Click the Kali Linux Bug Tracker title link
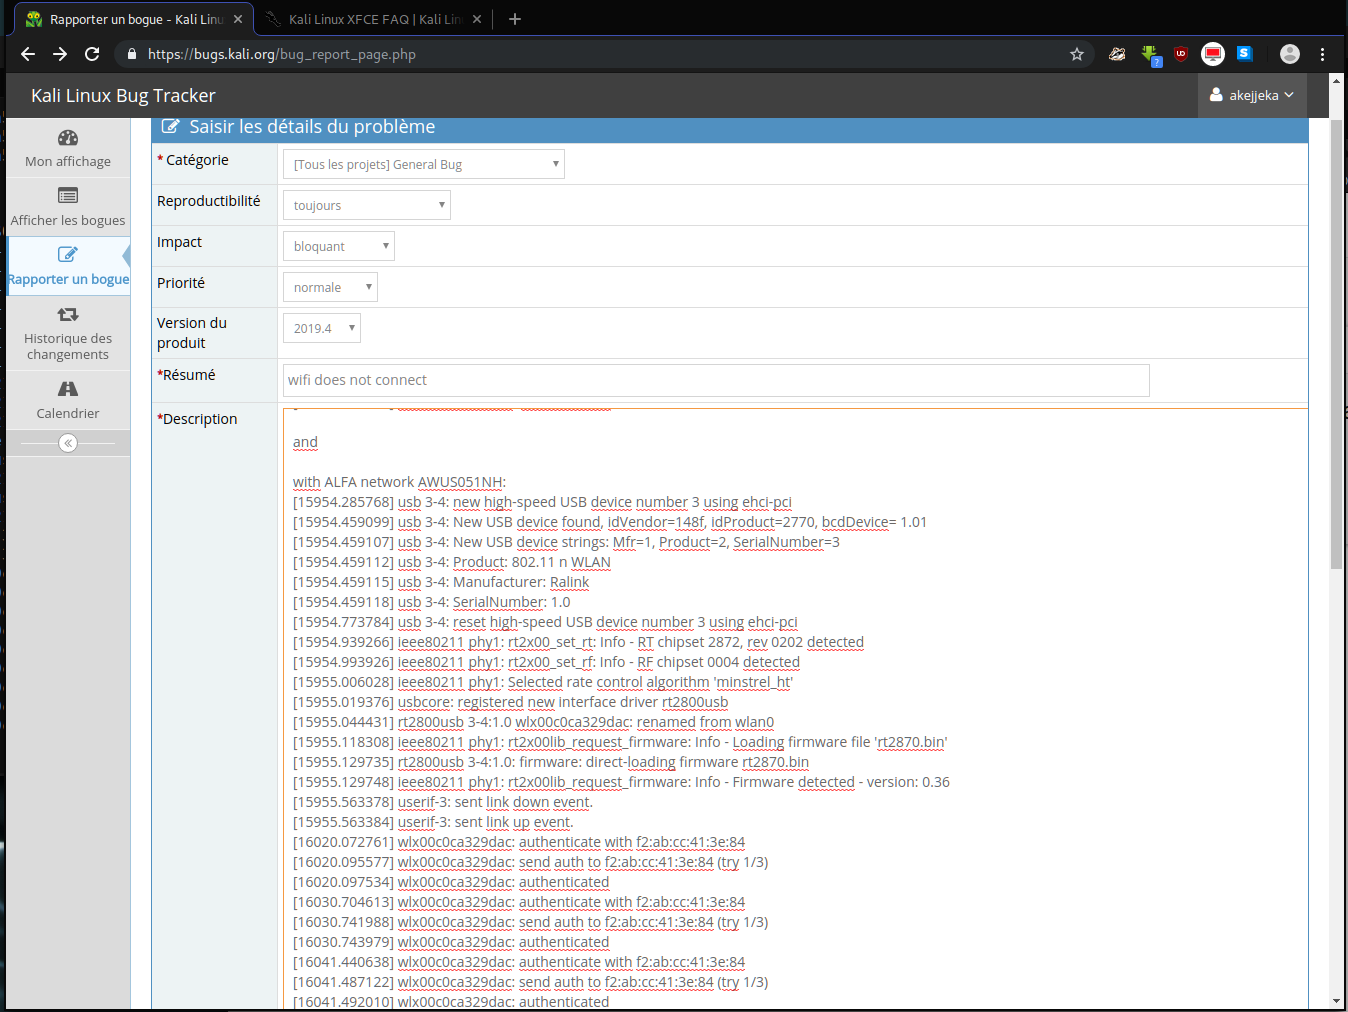This screenshot has height=1012, width=1348. click(x=123, y=96)
